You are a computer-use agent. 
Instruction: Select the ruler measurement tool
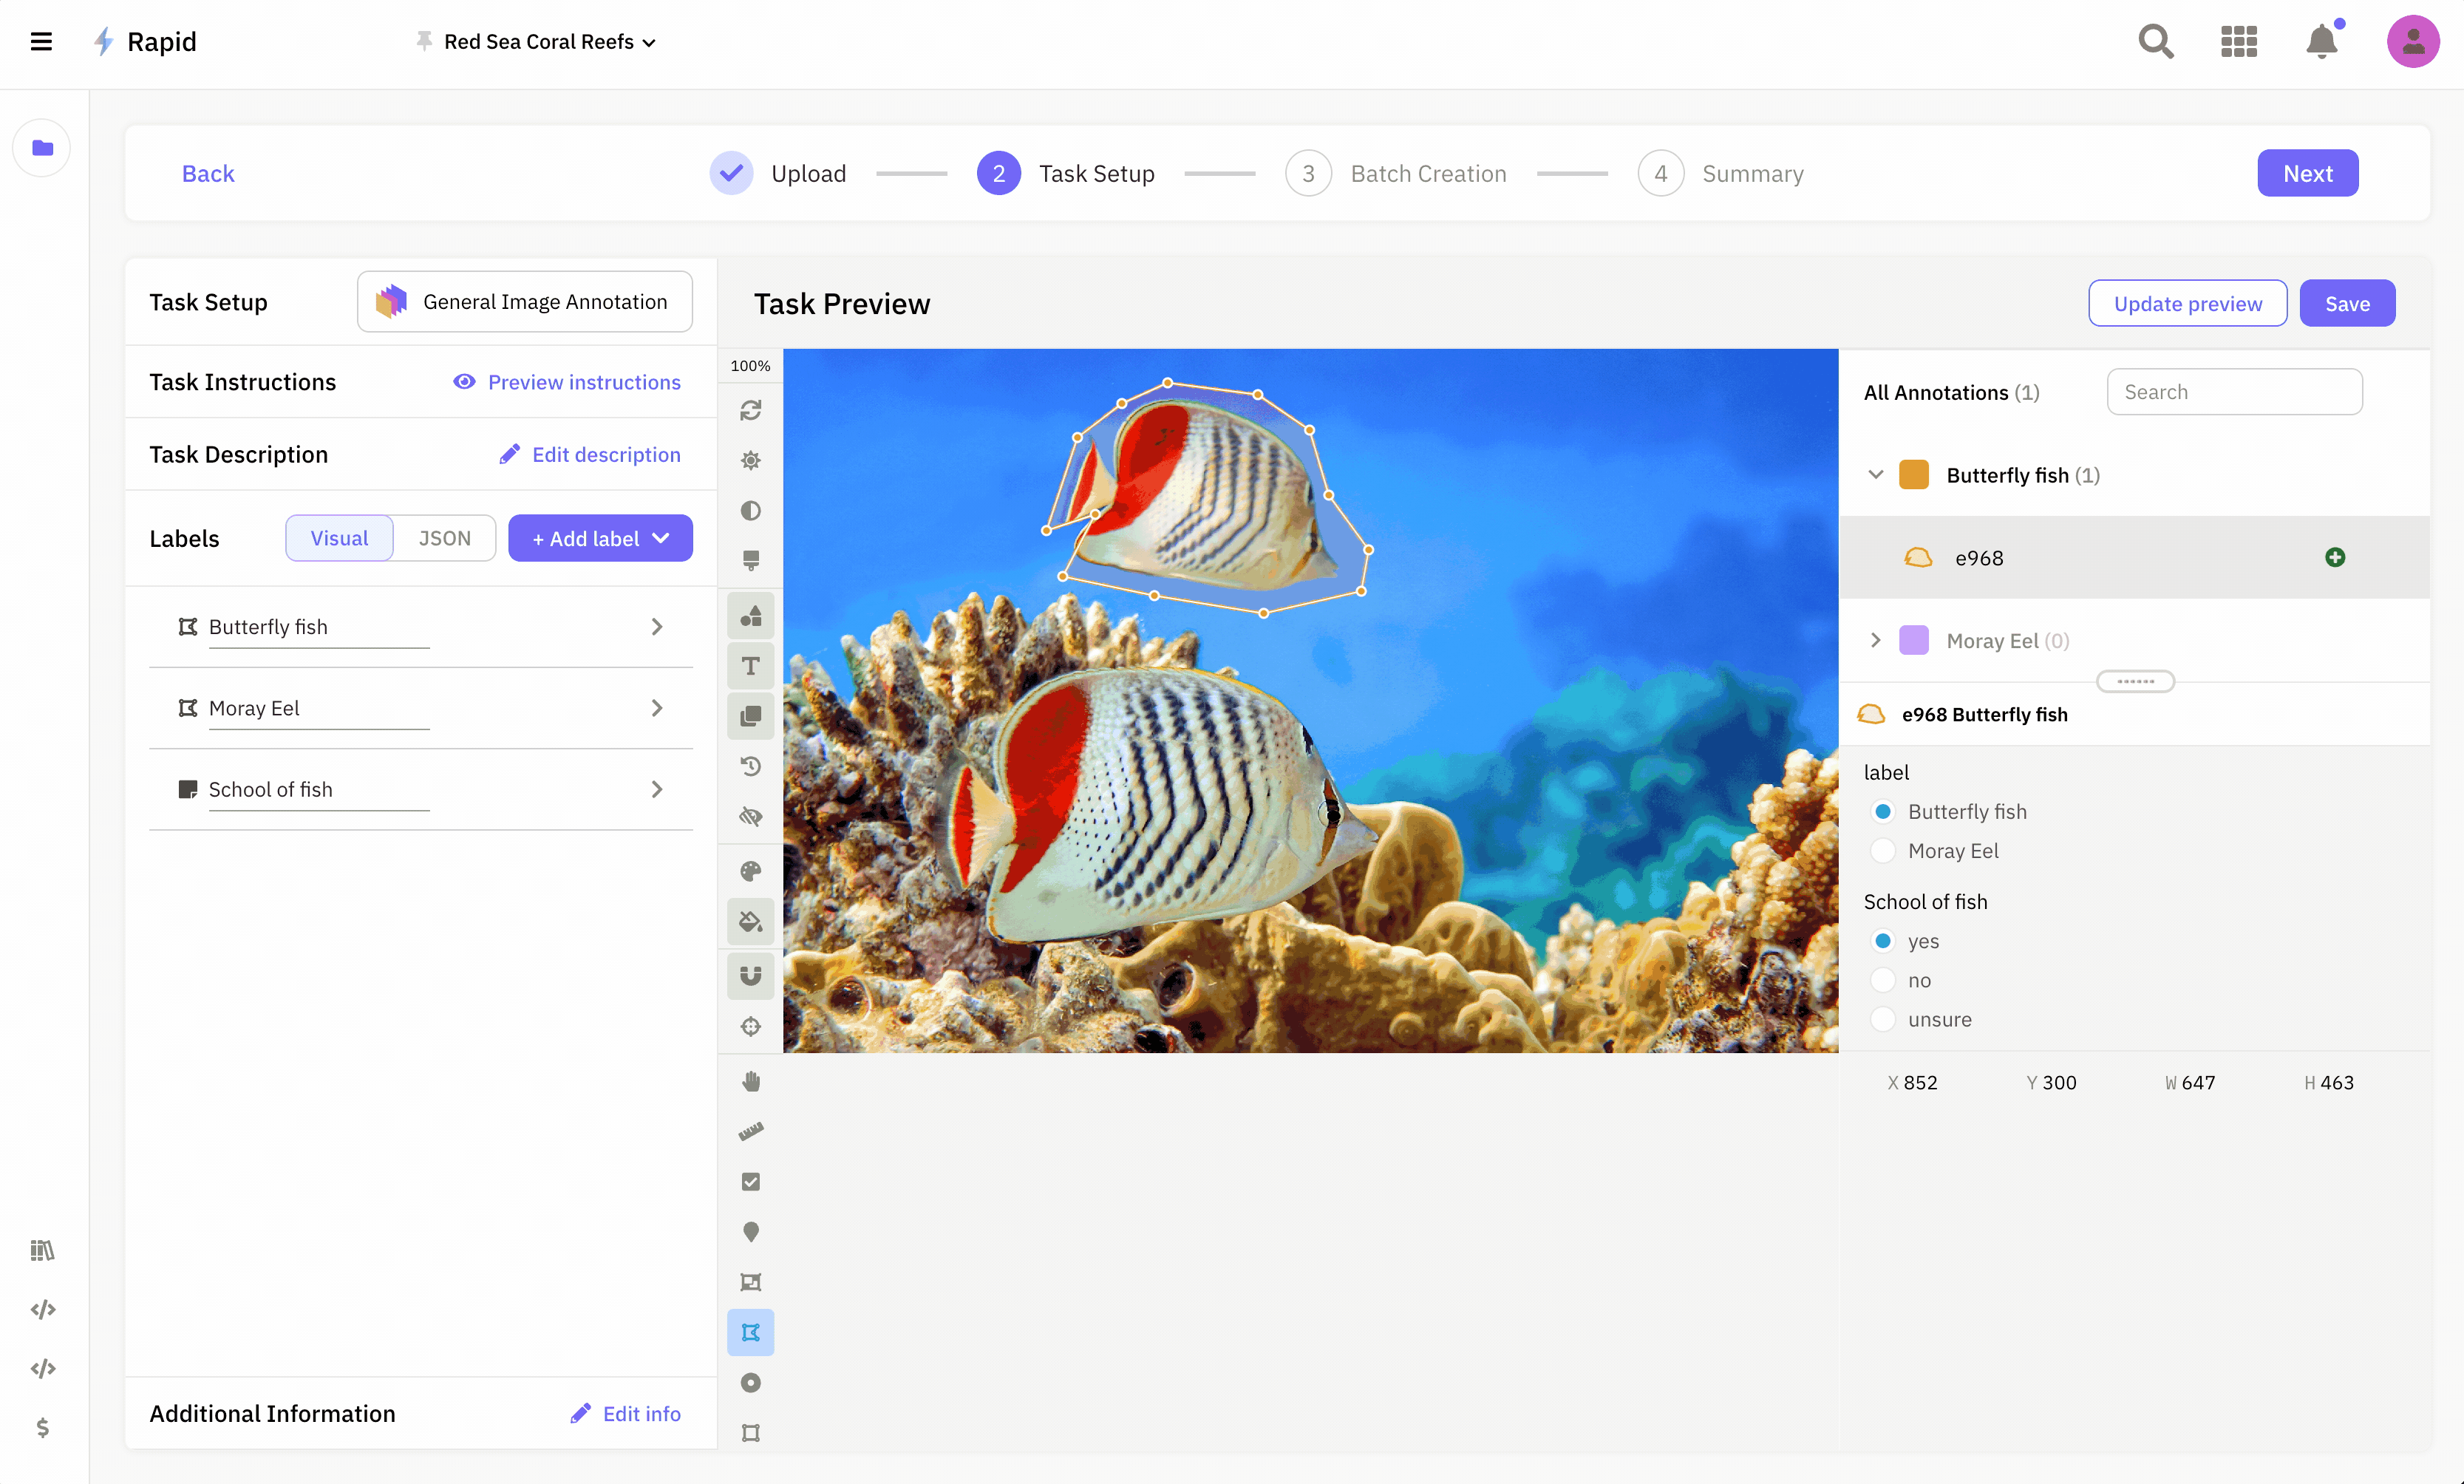coord(750,1132)
